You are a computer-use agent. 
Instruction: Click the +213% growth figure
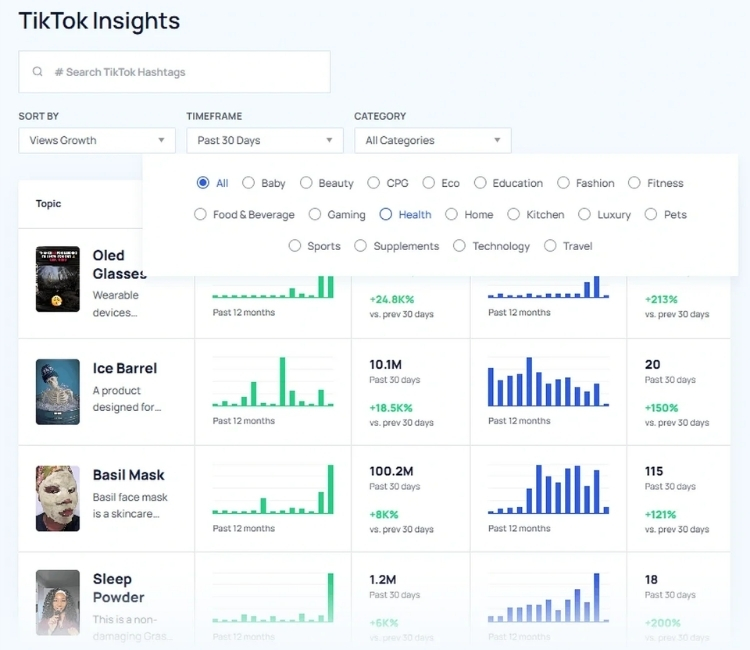[x=661, y=299]
